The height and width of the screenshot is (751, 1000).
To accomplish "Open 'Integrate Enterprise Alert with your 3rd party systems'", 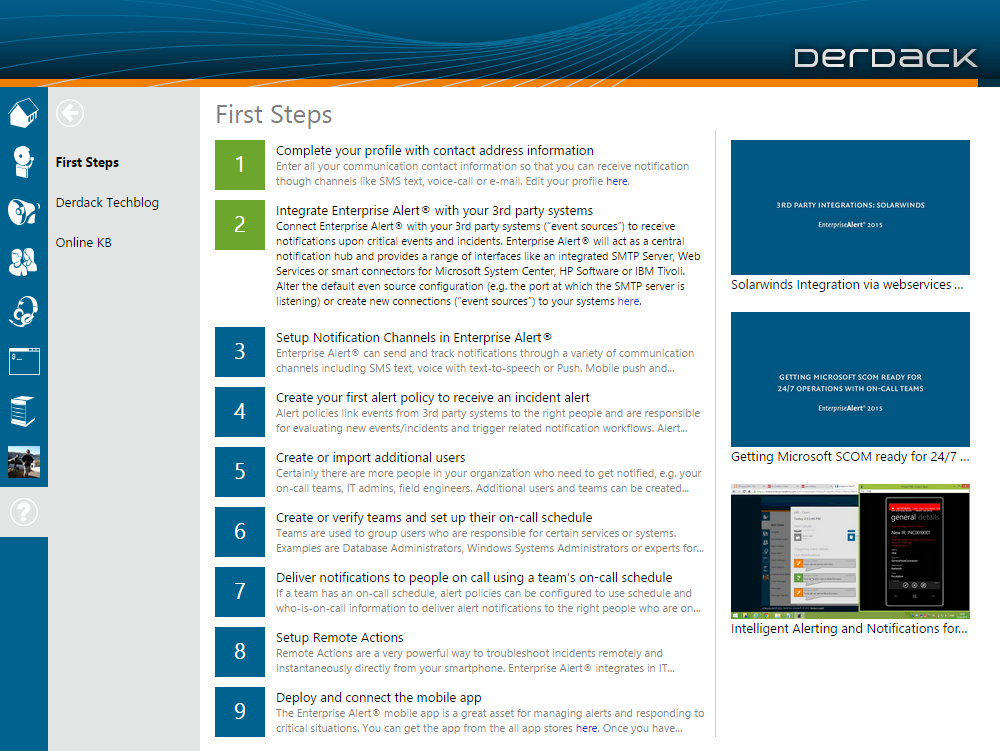I will (434, 210).
